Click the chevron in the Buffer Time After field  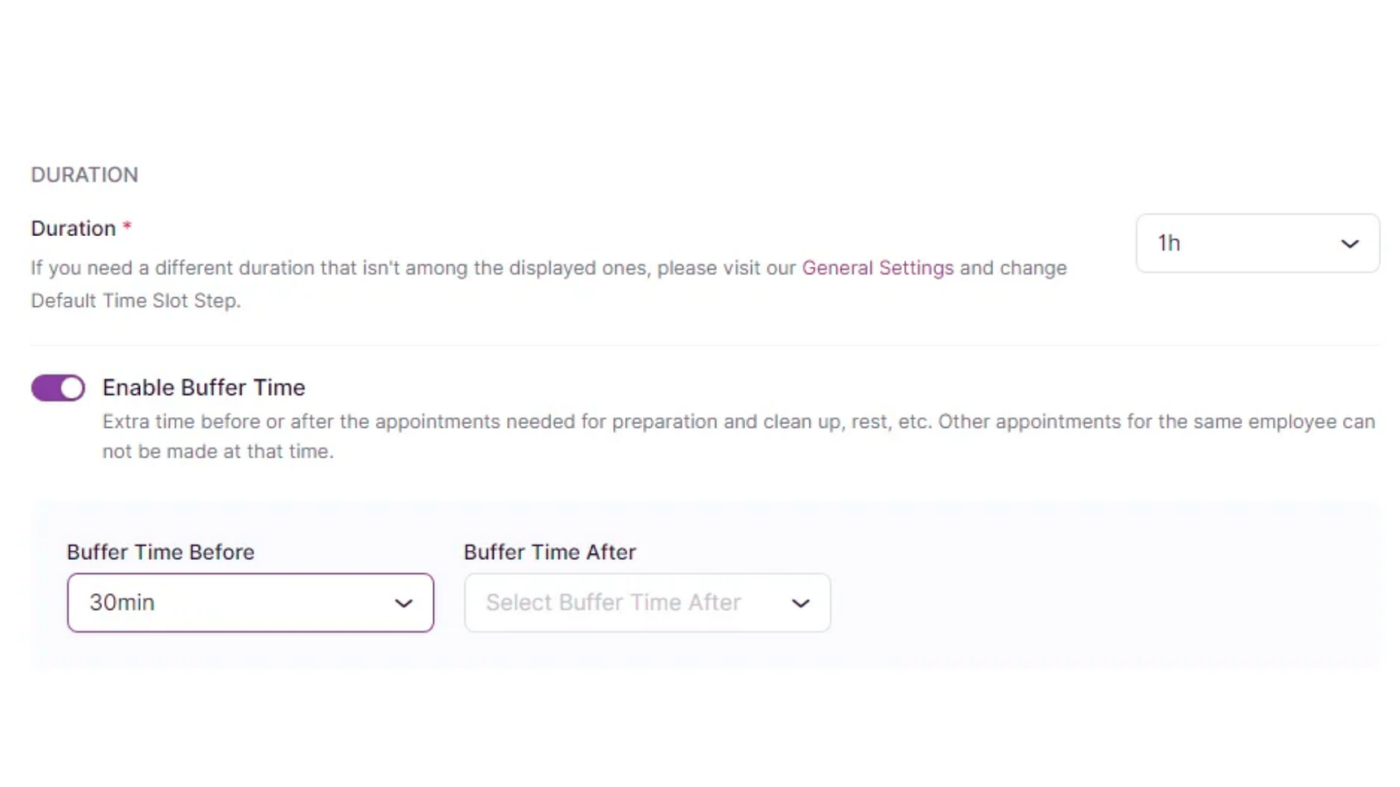pos(800,604)
